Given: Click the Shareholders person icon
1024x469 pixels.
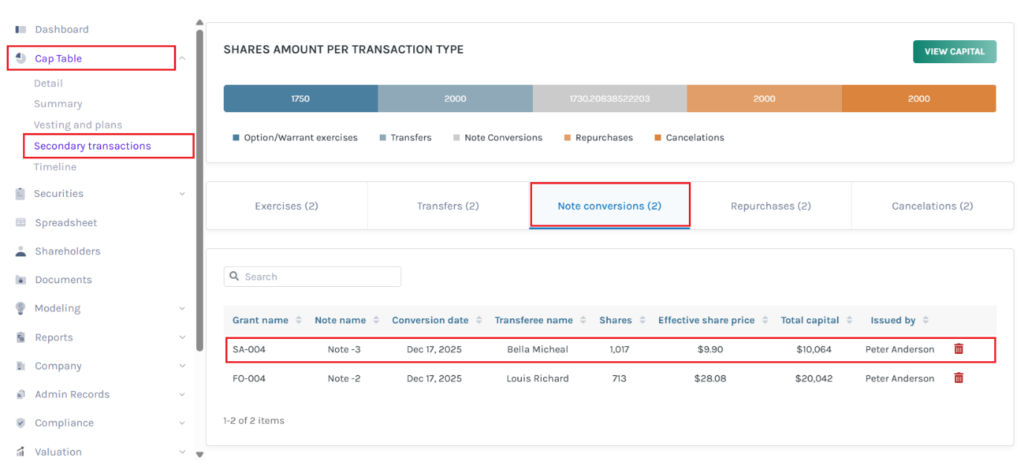Looking at the screenshot, I should (x=21, y=251).
